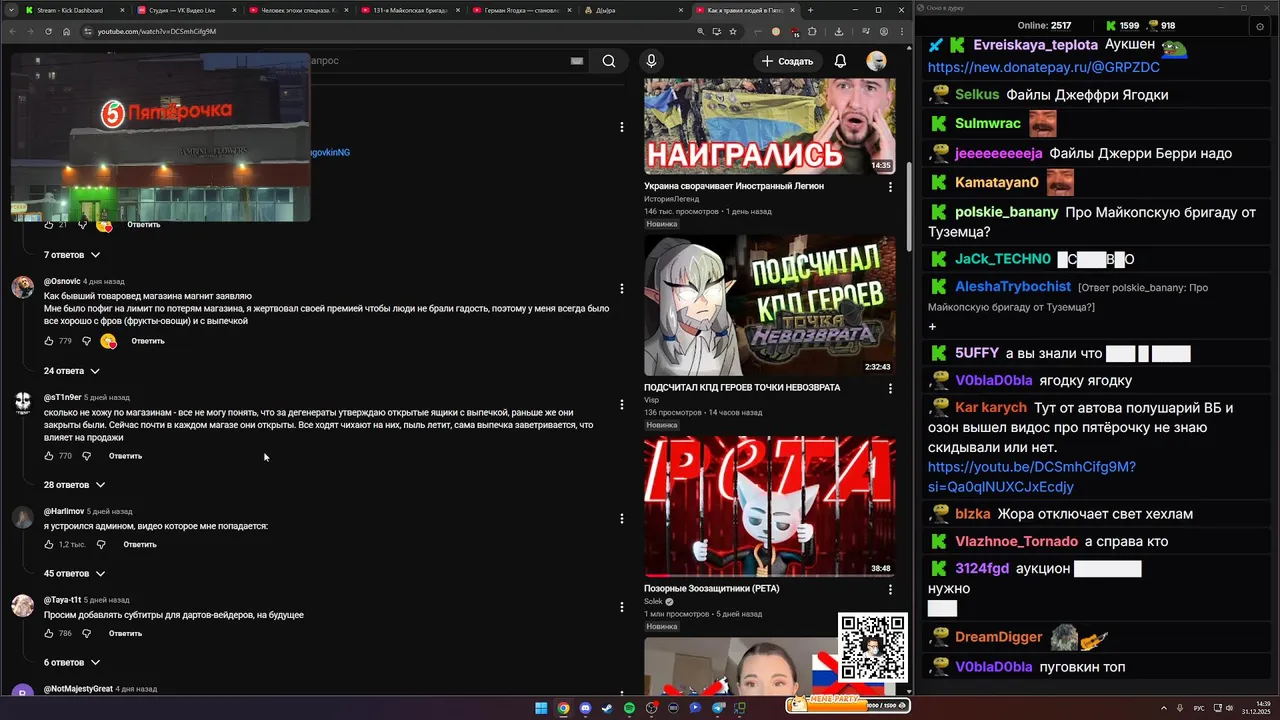
Task: Switch to '131-я Майкопская бригада' tab
Action: click(x=409, y=10)
